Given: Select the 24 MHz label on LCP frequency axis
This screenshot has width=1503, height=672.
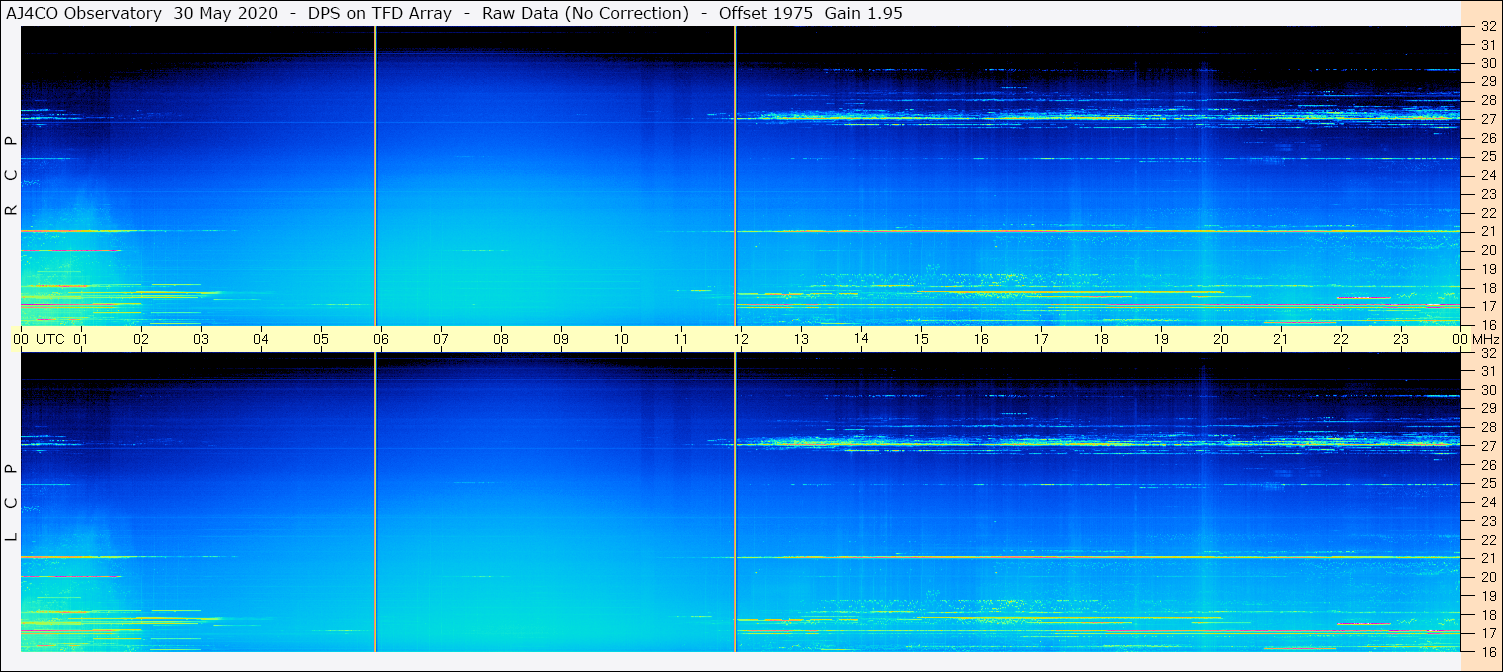Looking at the screenshot, I should click(1487, 502).
